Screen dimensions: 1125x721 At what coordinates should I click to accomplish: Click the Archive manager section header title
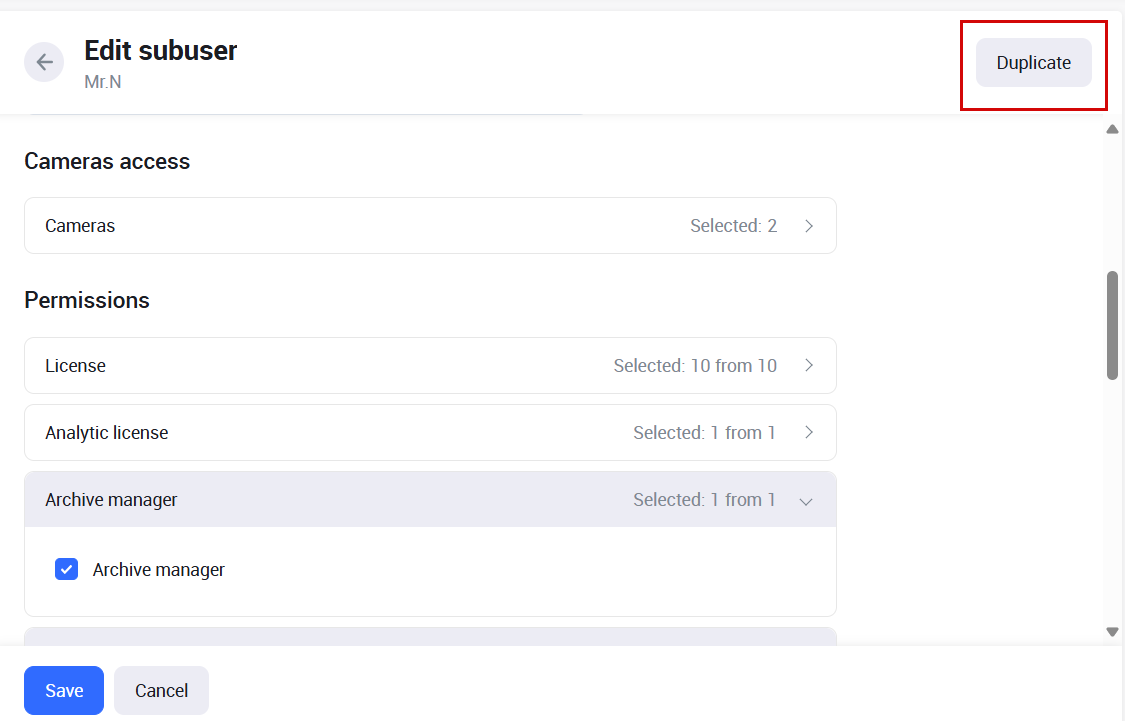[111, 500]
